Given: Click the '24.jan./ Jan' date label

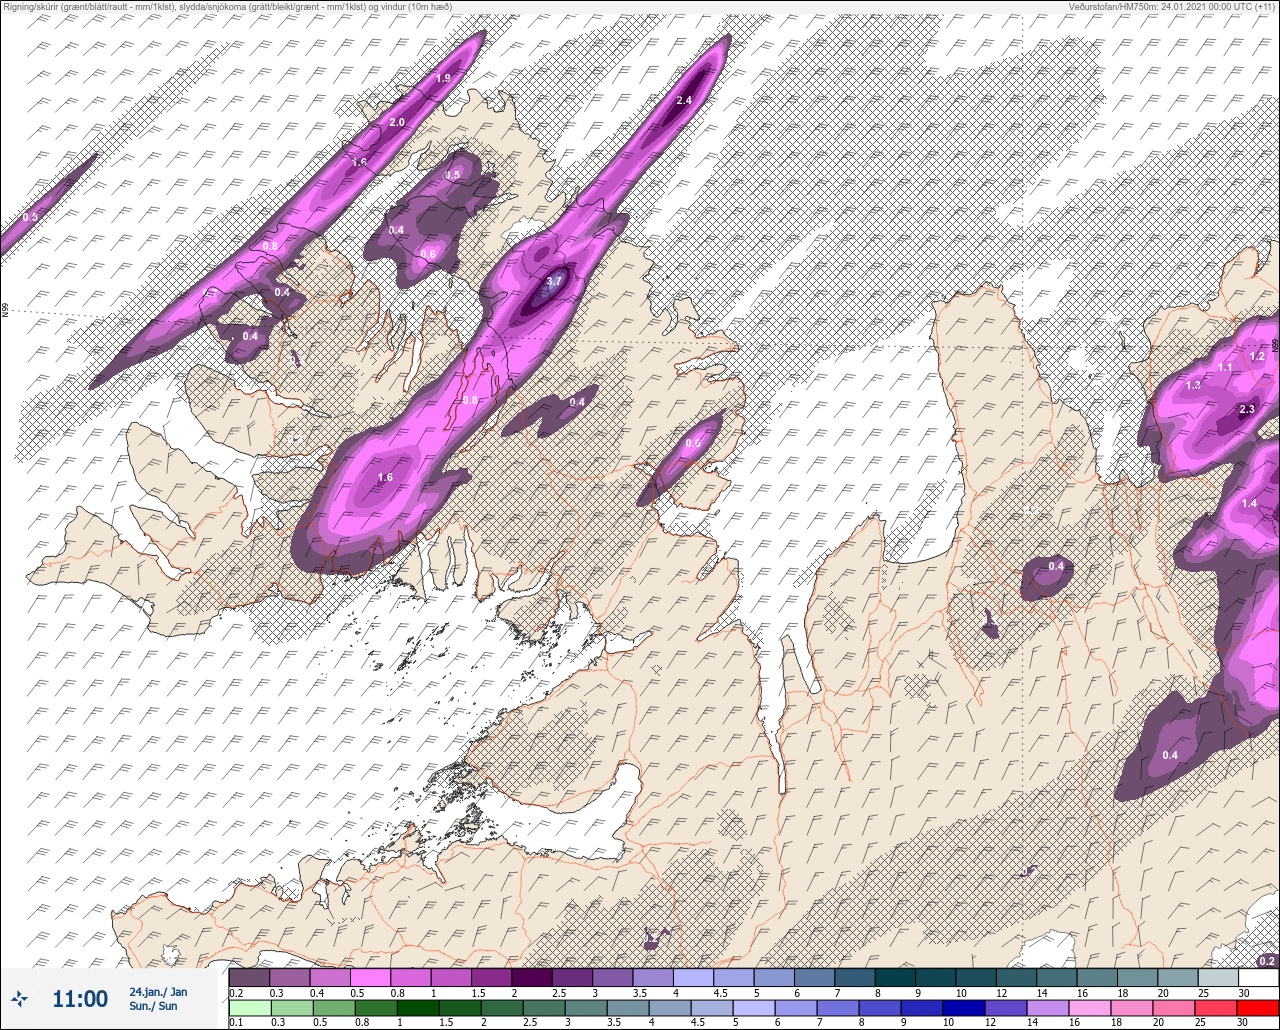Looking at the screenshot, I should pos(157,992).
